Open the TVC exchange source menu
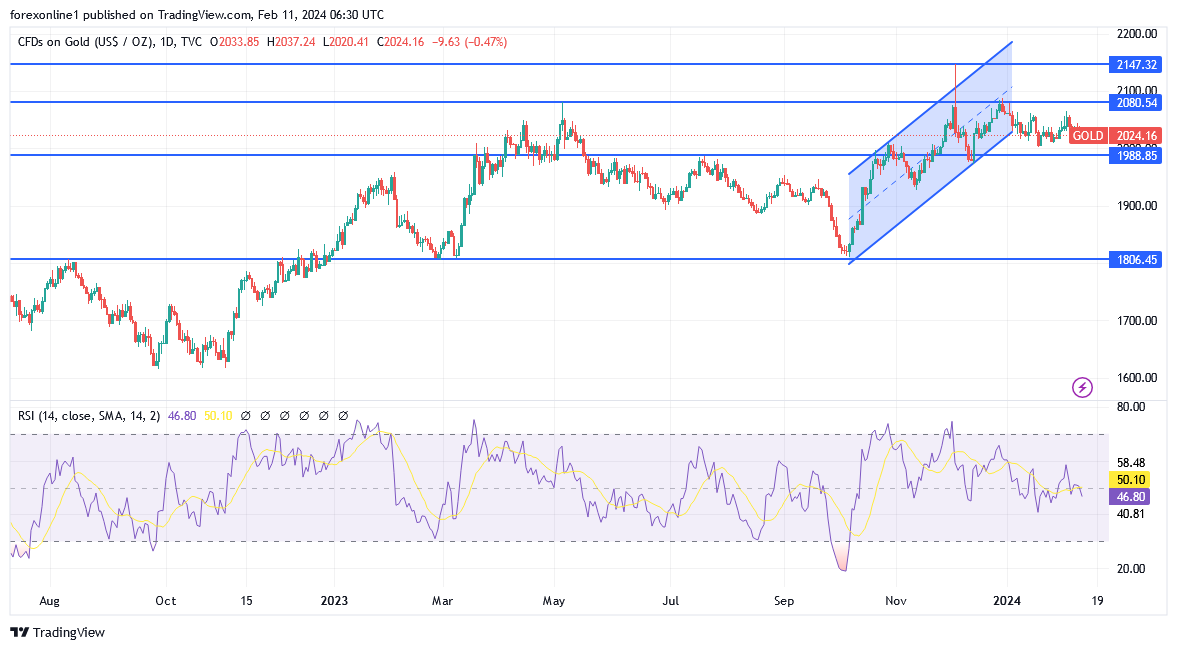1177x650 pixels. [x=190, y=42]
